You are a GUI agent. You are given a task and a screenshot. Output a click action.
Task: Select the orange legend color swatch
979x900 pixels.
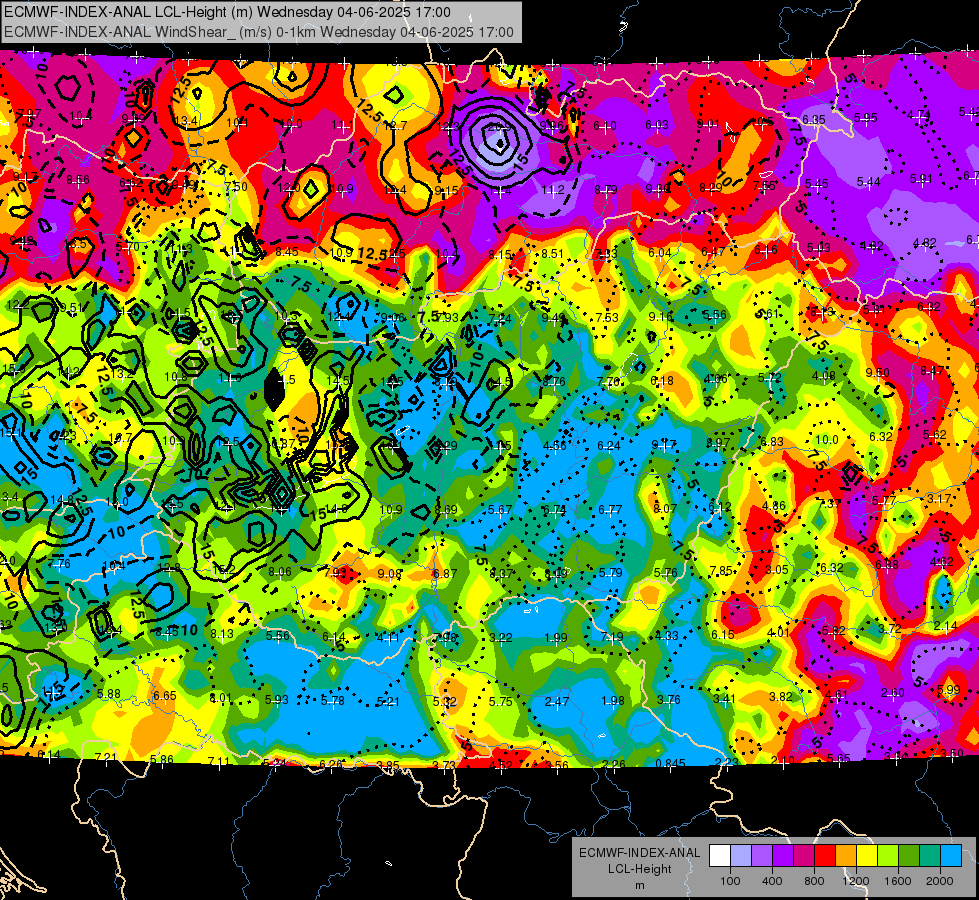pyautogui.click(x=846, y=856)
